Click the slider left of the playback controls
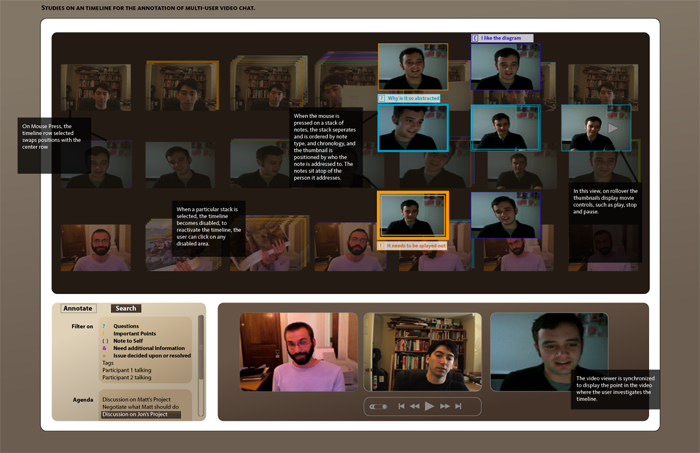The height and width of the screenshot is (453, 700). click(378, 406)
